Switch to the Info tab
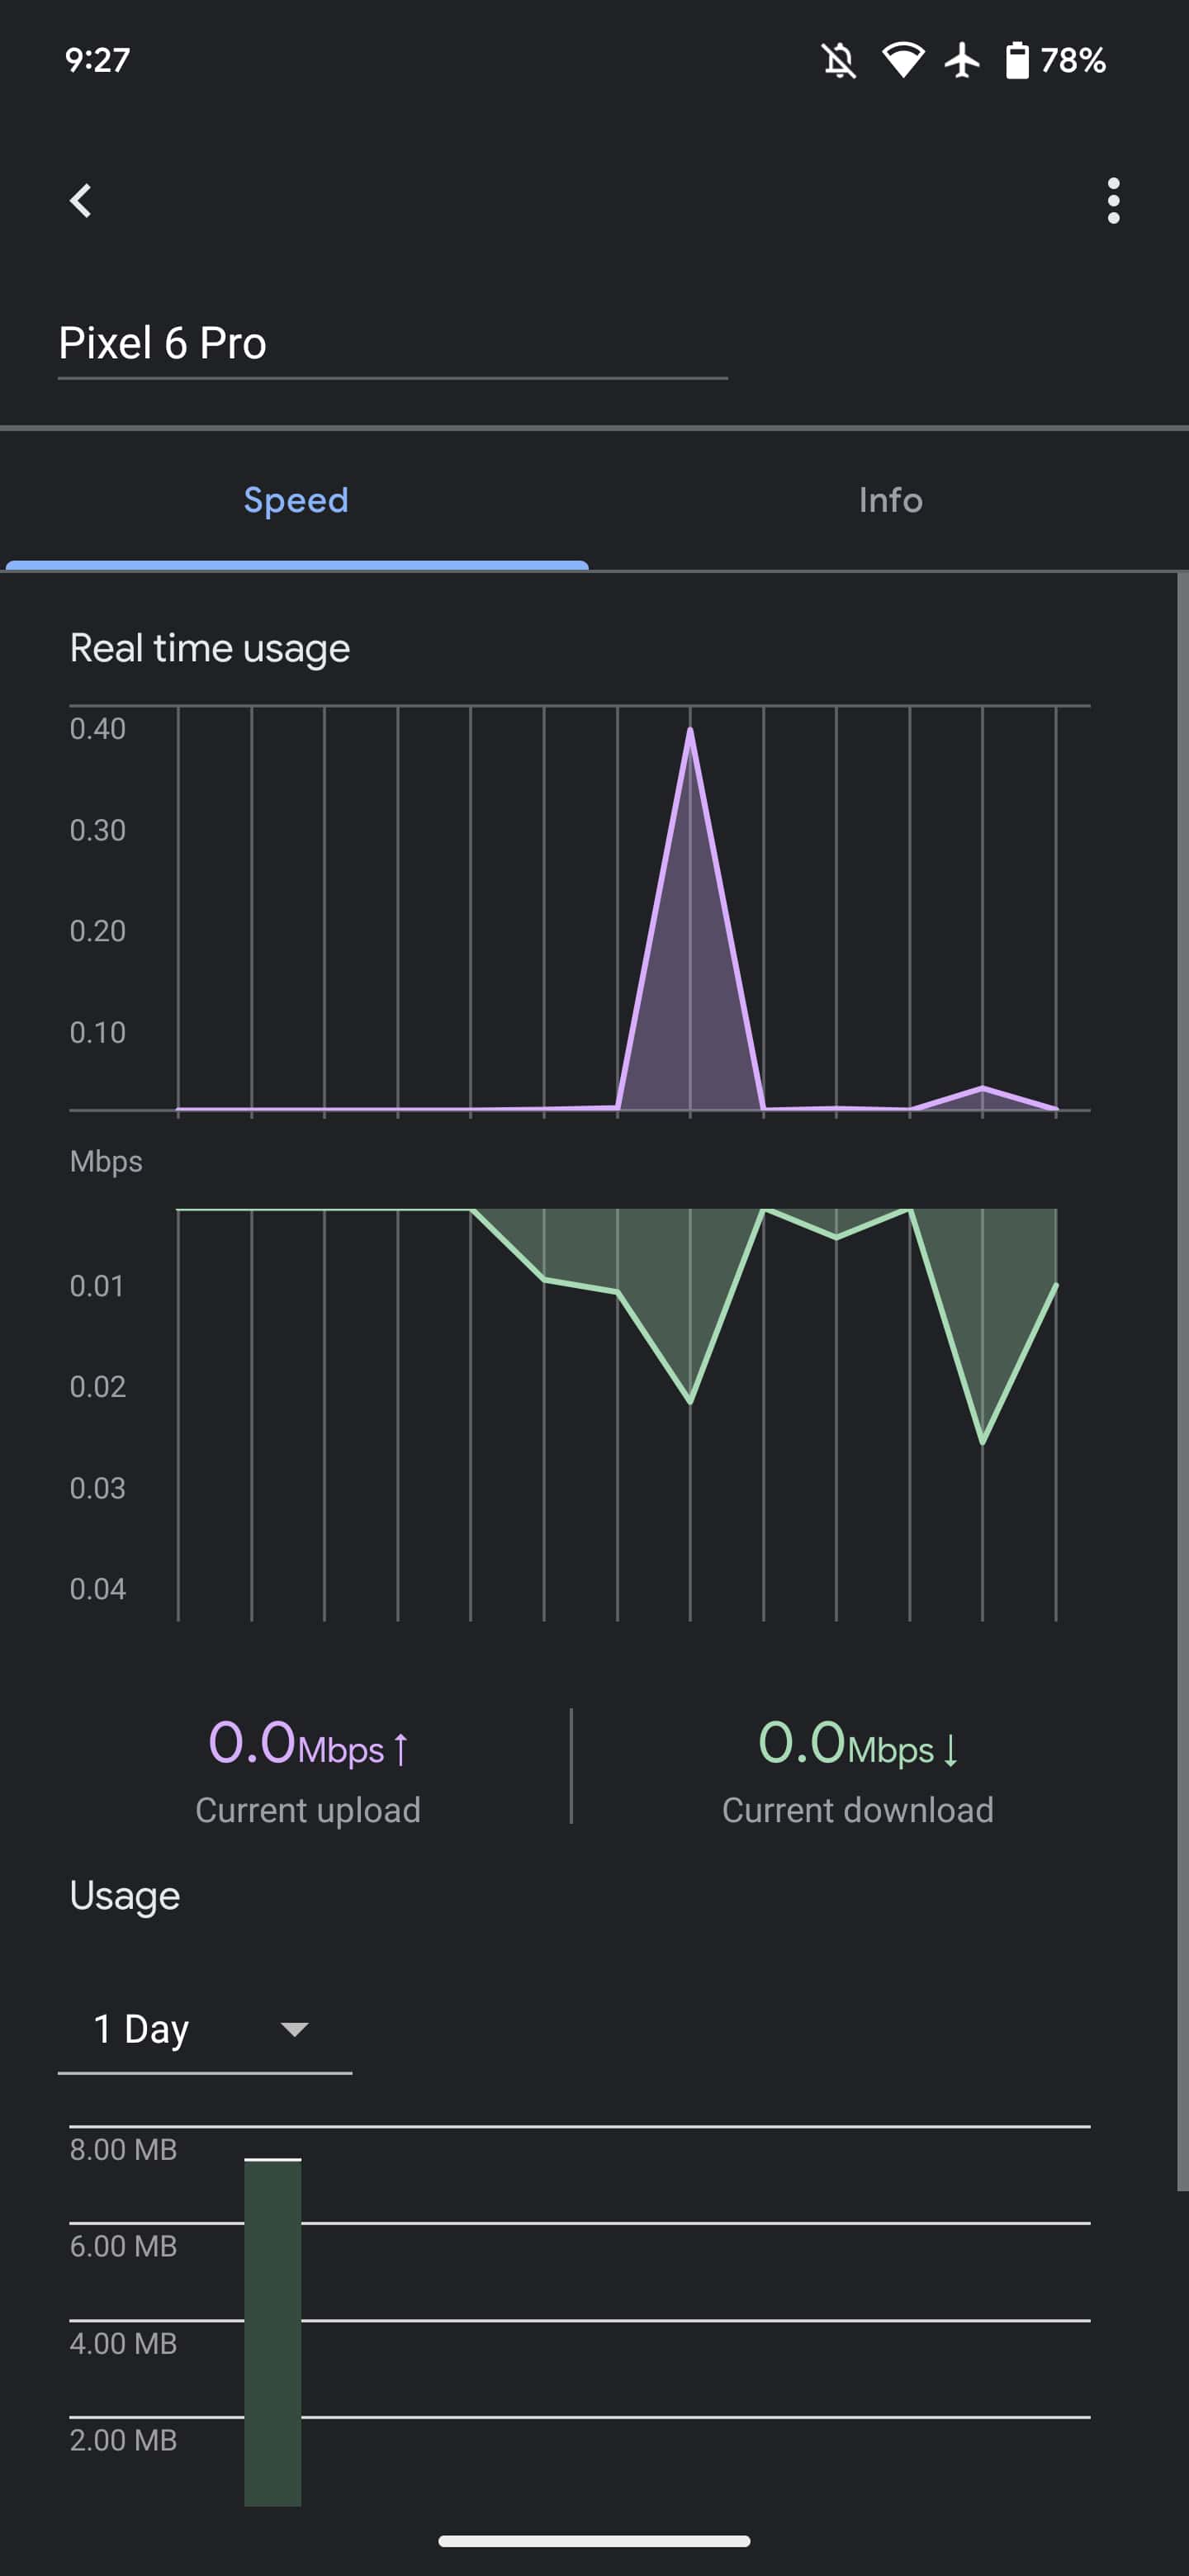The height and width of the screenshot is (2576, 1189). point(890,500)
